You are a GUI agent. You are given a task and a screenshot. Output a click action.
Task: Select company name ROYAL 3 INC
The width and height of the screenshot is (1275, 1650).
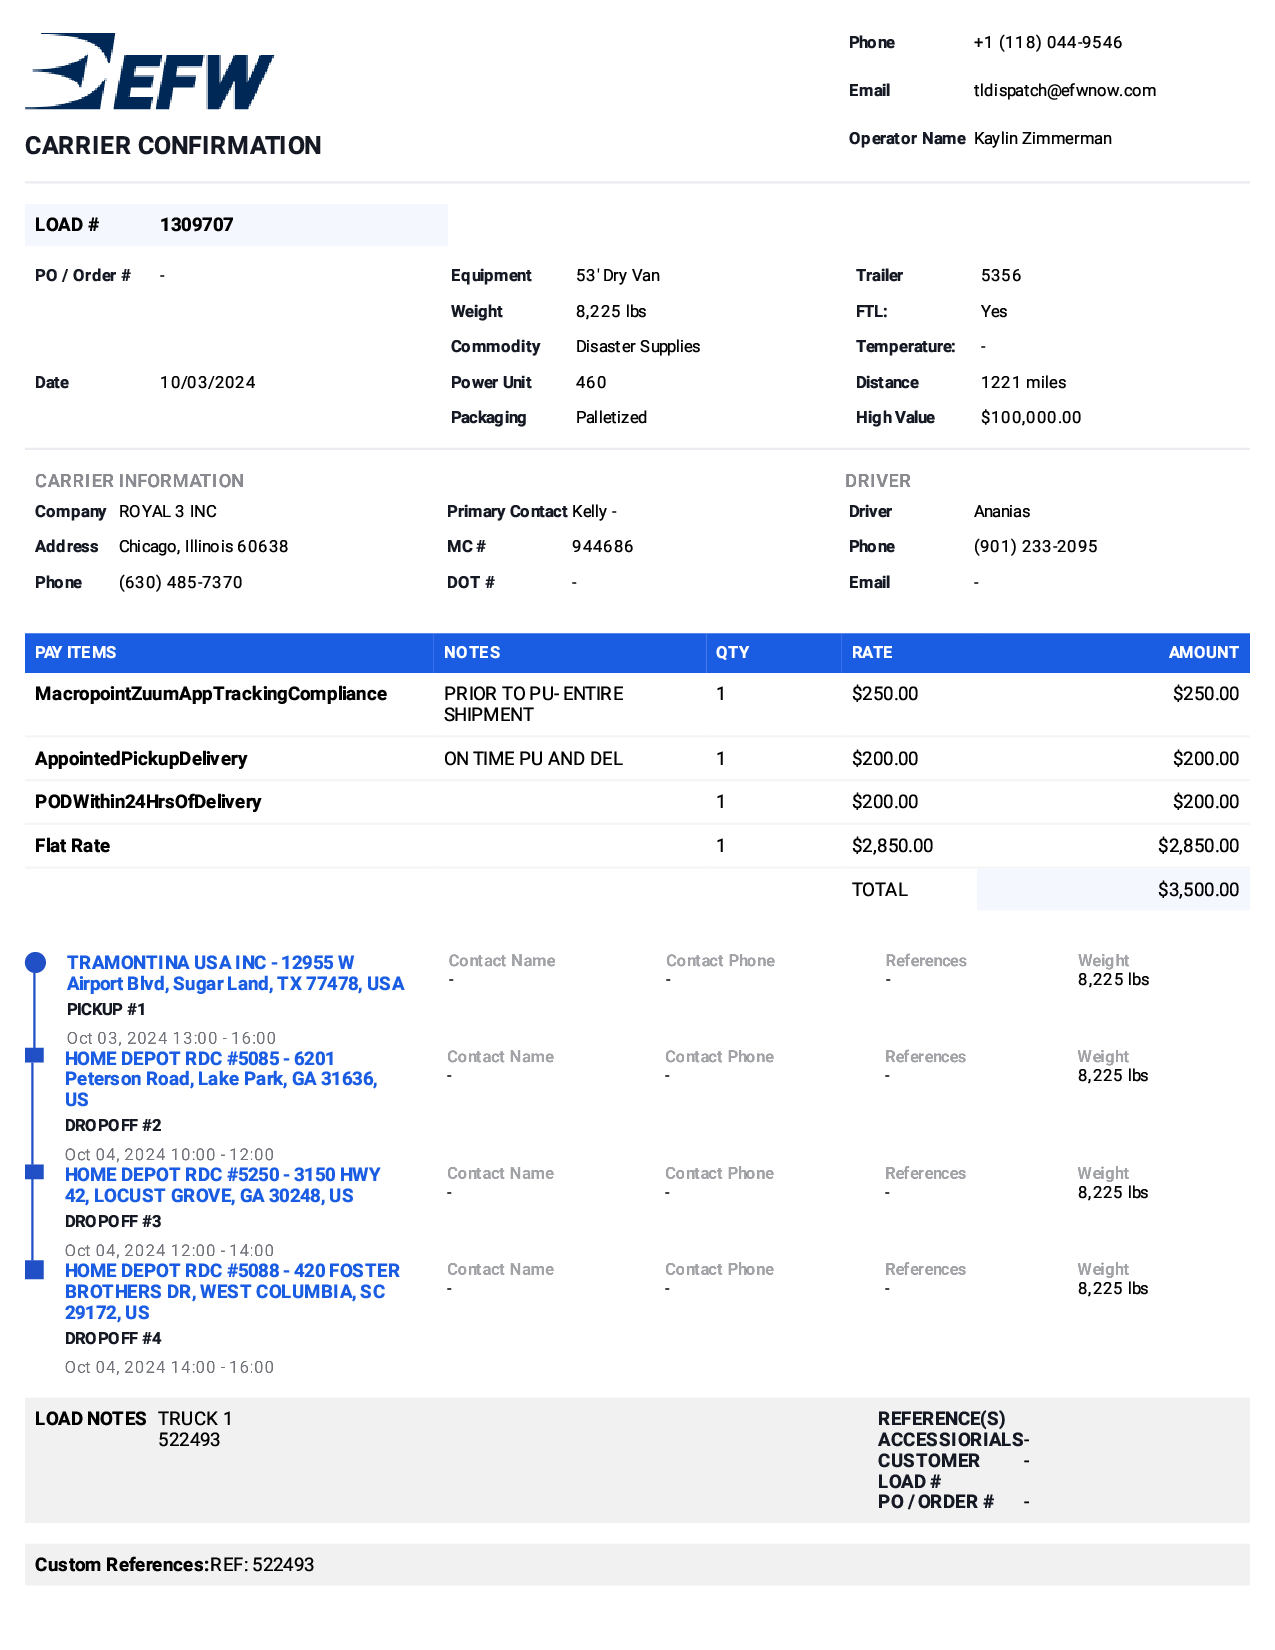pyautogui.click(x=168, y=511)
